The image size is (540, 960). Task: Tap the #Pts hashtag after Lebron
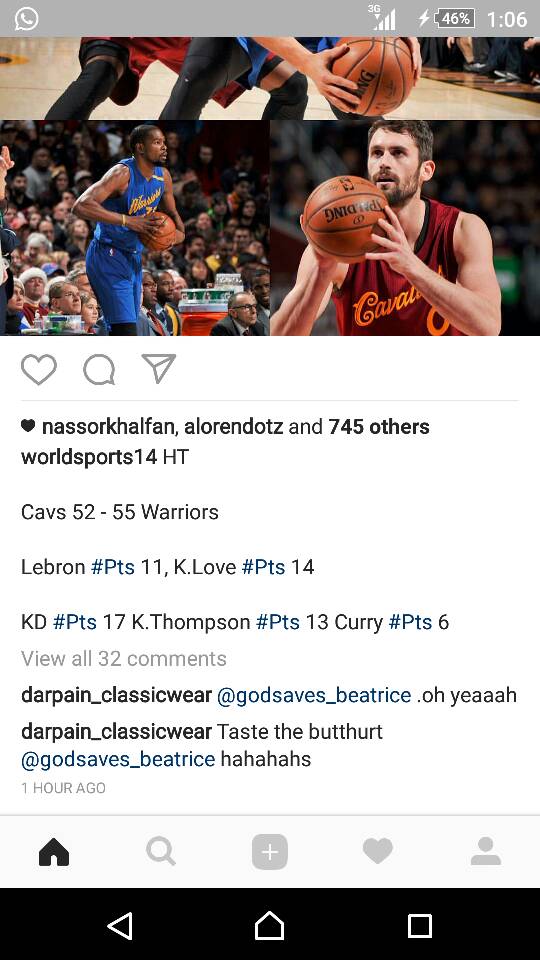pos(113,567)
